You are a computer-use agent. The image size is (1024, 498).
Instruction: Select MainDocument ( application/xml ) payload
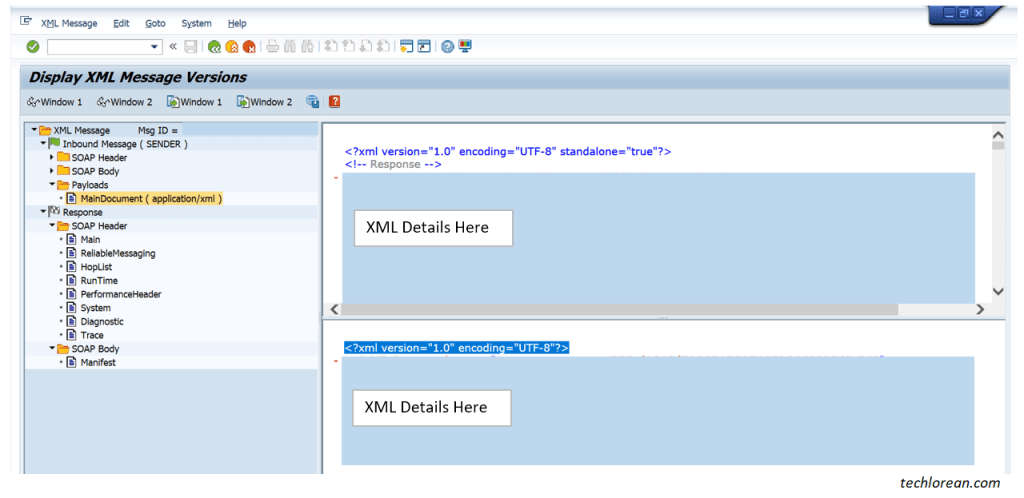(x=152, y=198)
